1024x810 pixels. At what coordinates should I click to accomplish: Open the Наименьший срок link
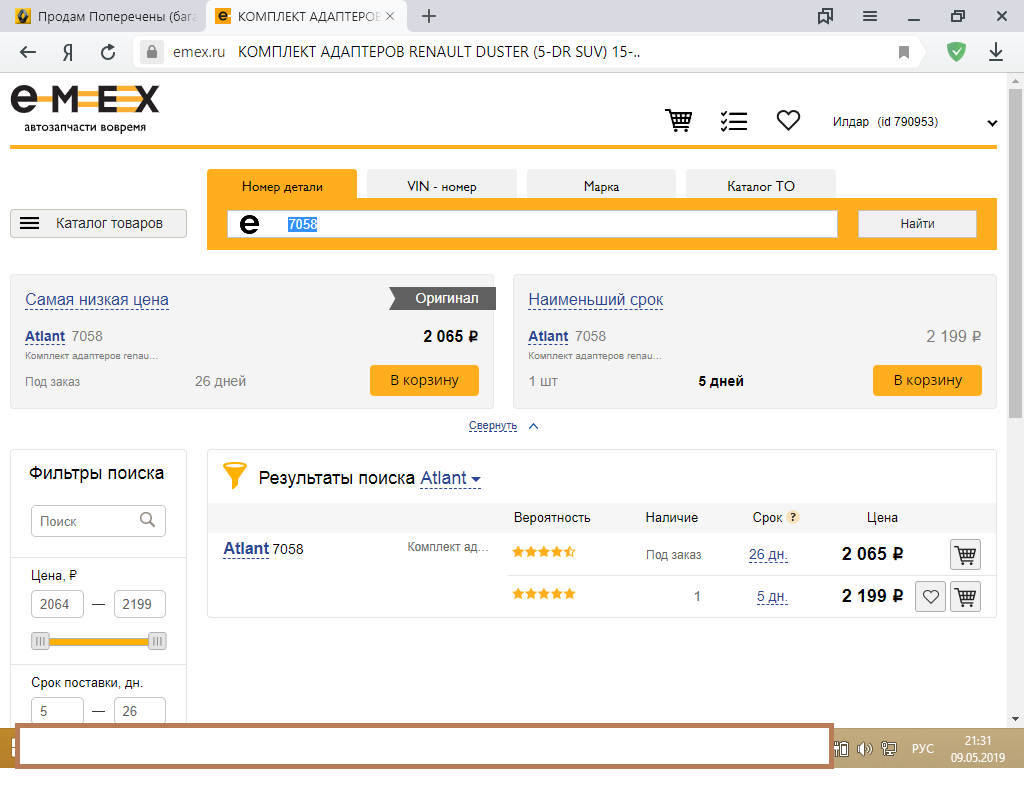pos(596,299)
